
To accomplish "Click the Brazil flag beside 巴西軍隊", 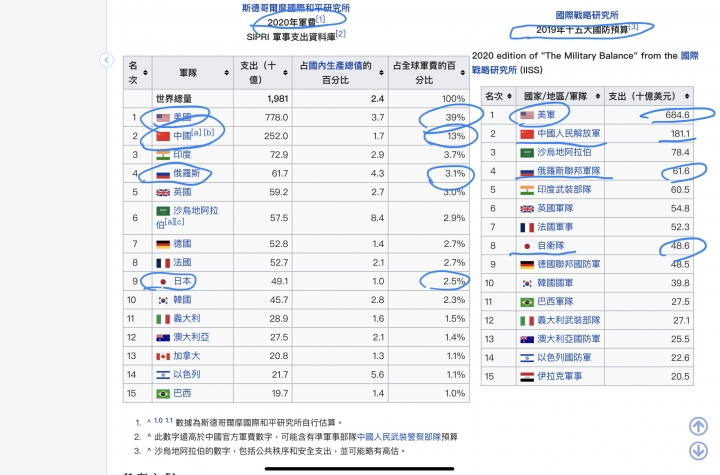I will (x=527, y=302).
